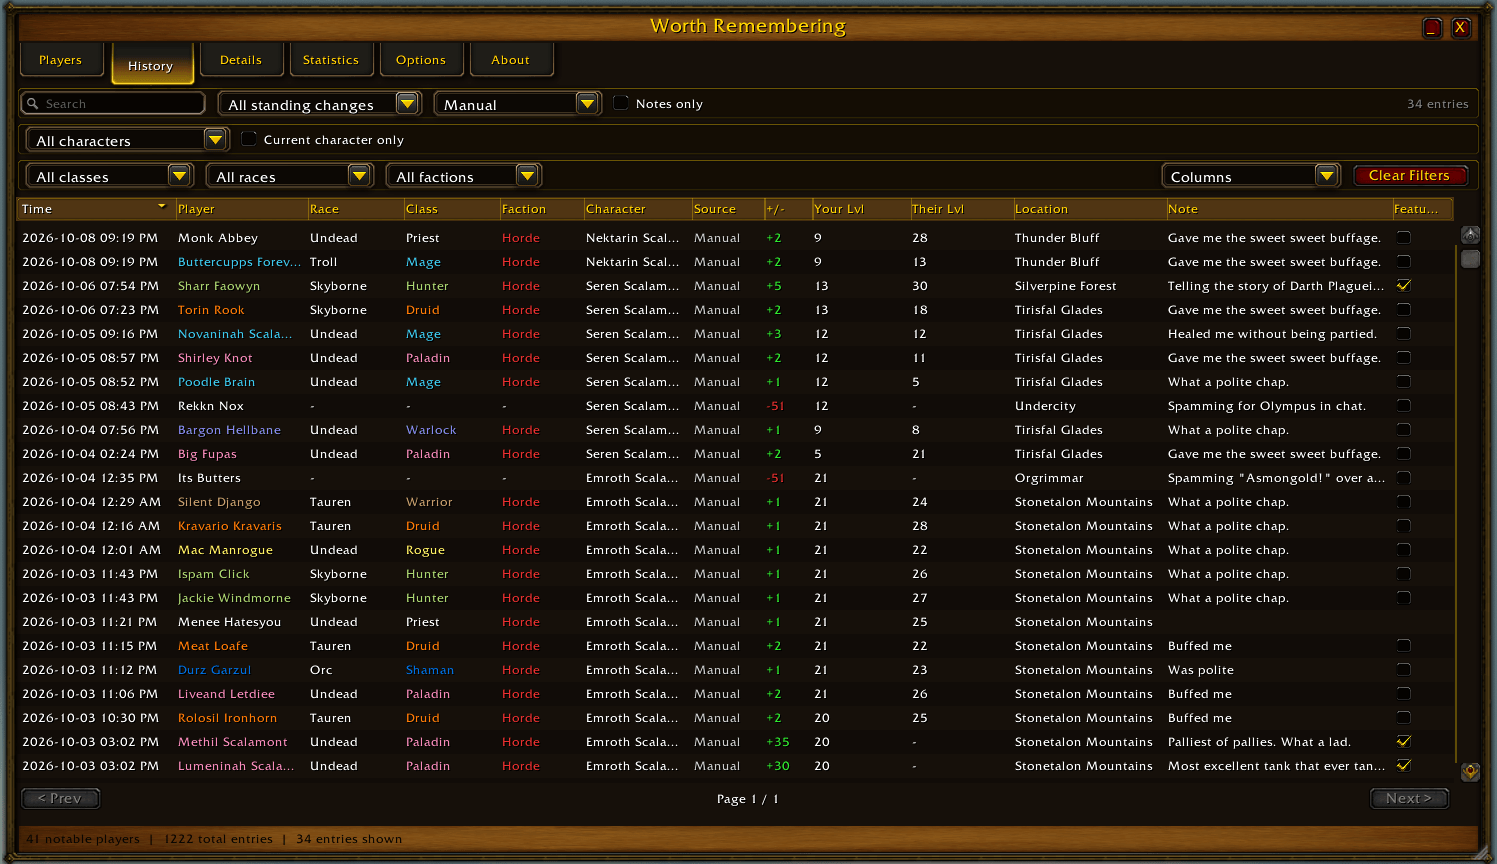Select the Rekkn Nox history row
Screen dimensions: 1497x864
[735, 406]
